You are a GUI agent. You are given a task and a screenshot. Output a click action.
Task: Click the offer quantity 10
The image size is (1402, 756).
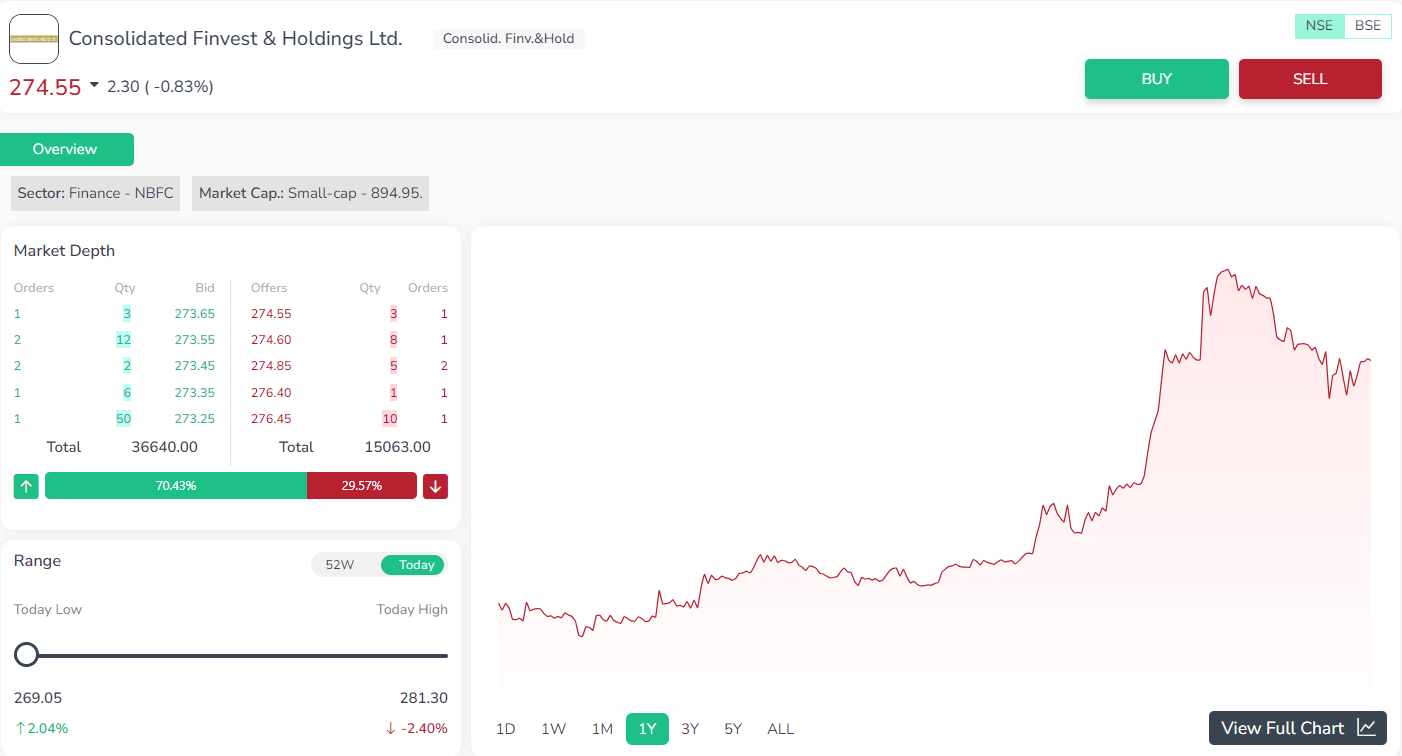389,419
